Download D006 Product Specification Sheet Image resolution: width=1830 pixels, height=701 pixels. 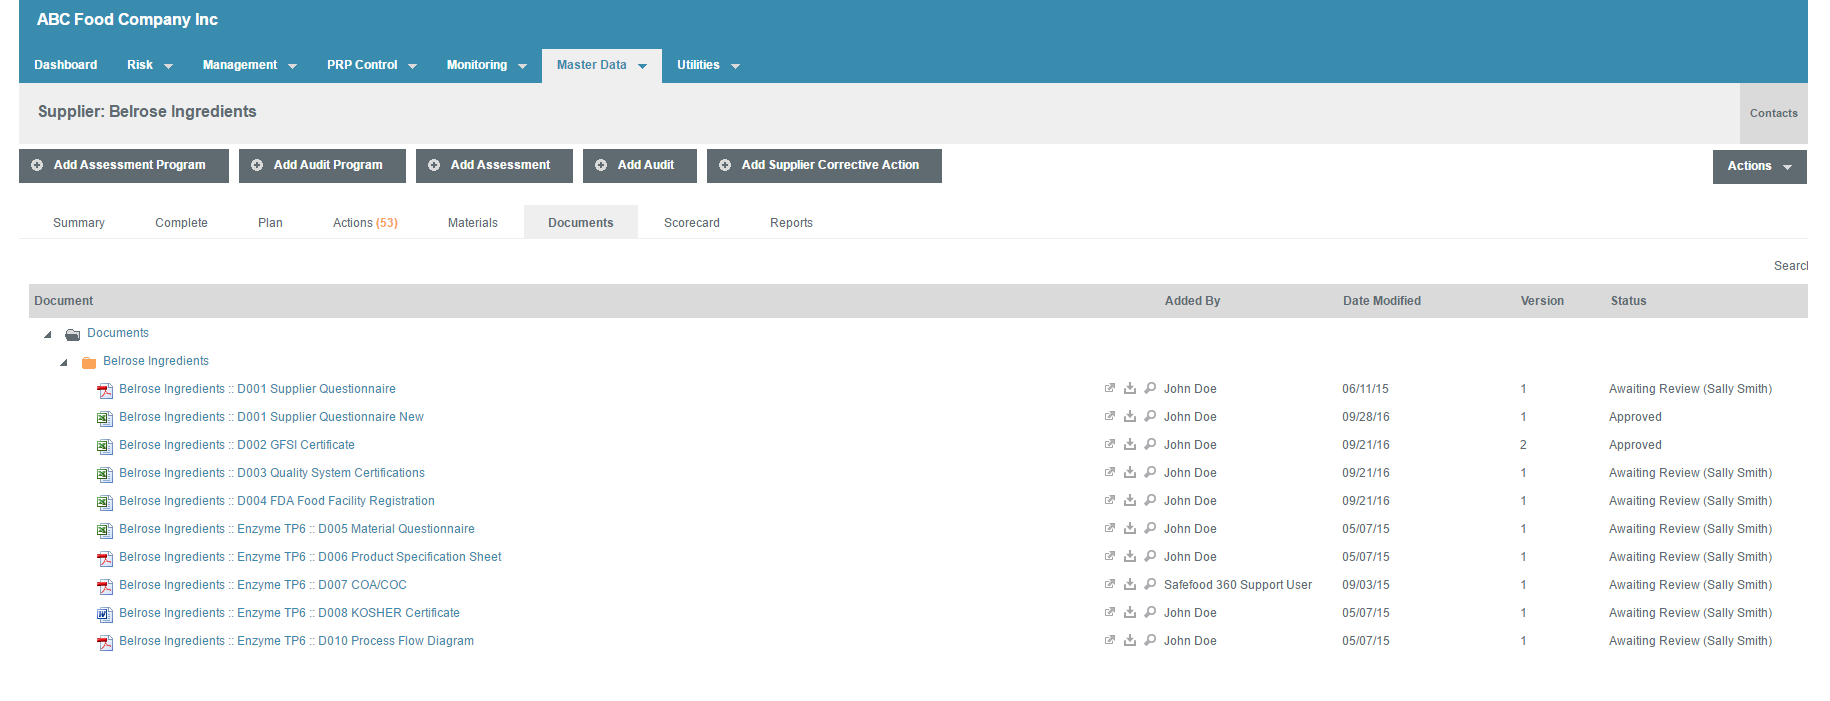1130,556
